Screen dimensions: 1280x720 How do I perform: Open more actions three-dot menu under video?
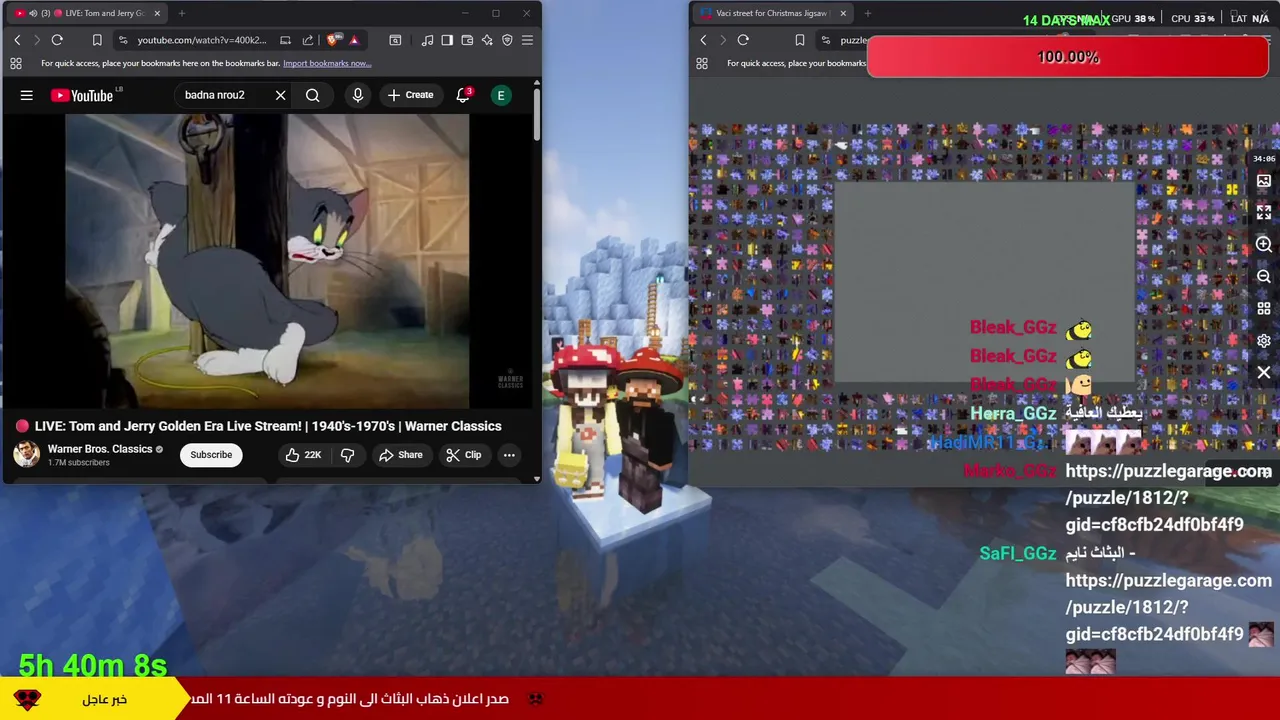pyautogui.click(x=509, y=455)
